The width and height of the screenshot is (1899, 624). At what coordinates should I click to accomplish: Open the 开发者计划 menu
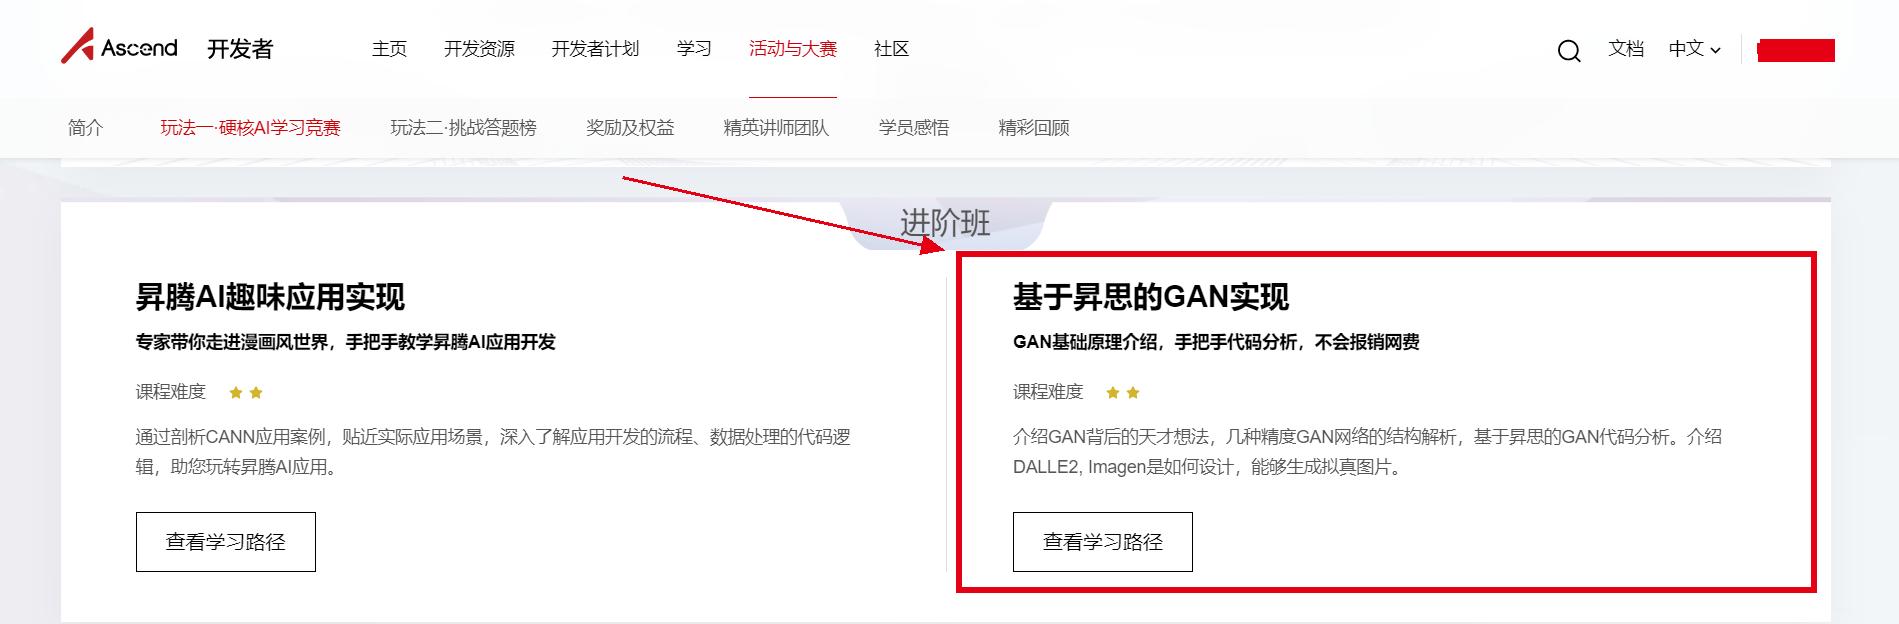click(595, 49)
